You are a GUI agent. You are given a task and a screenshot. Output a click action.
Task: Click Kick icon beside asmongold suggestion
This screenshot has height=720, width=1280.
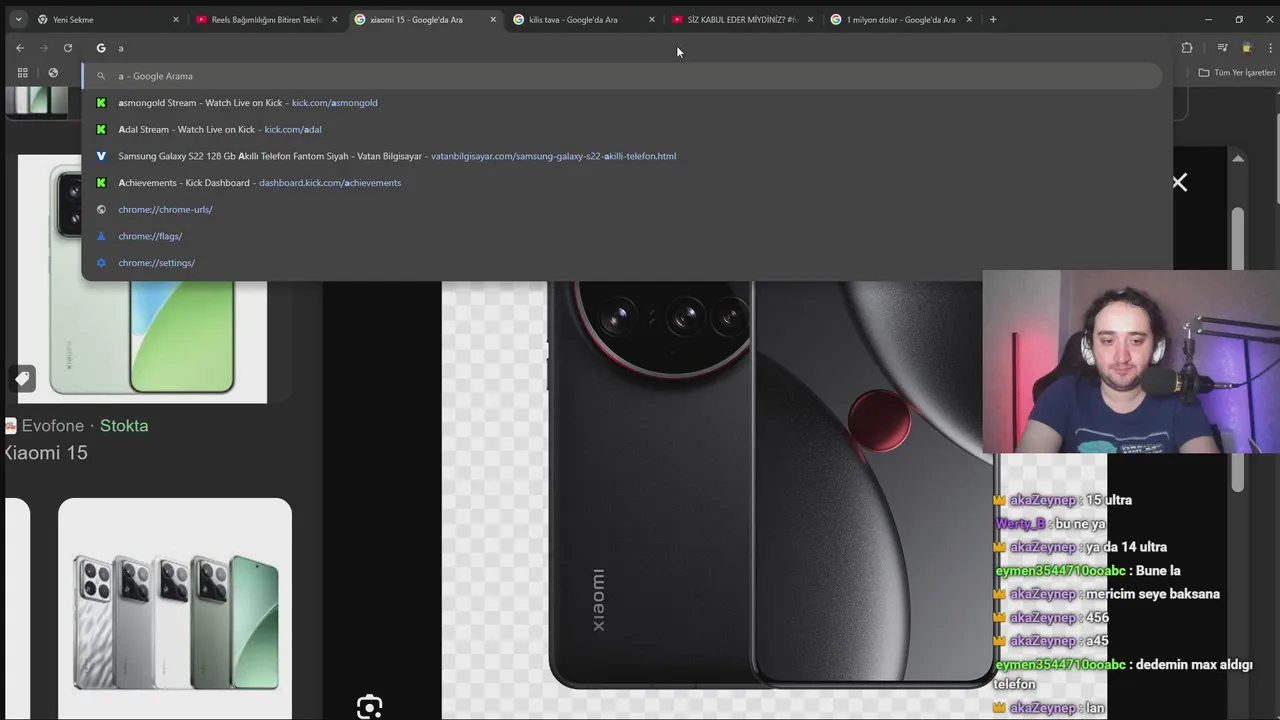click(101, 103)
